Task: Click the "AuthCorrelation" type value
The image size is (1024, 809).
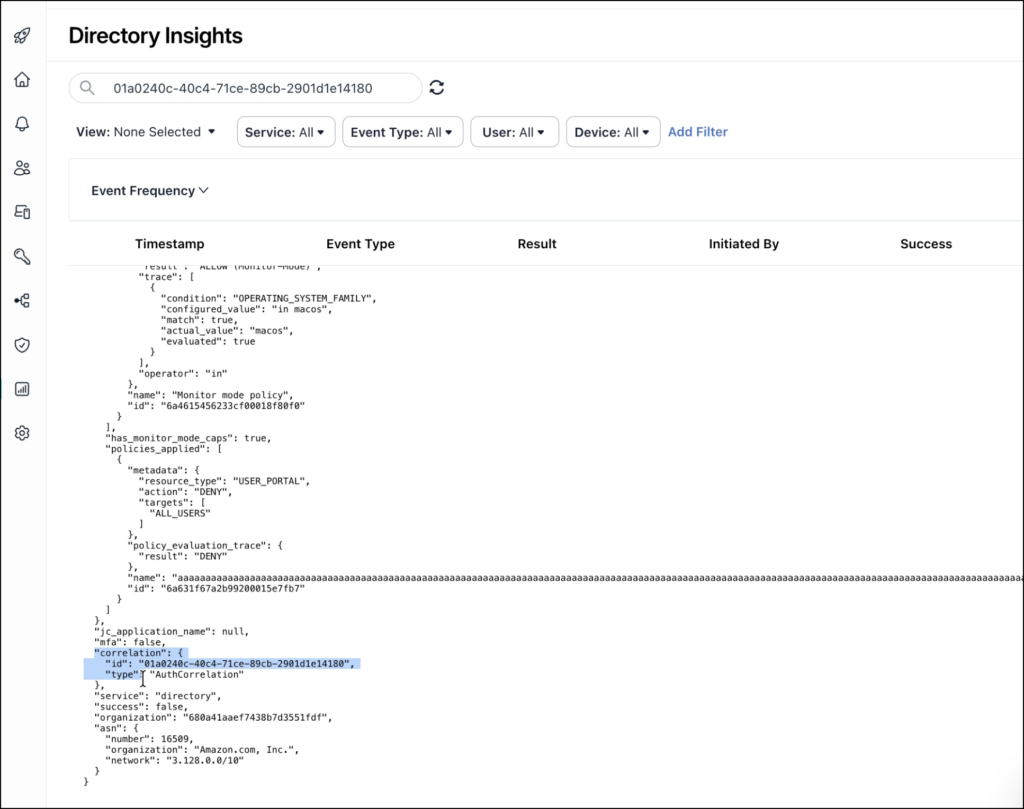Action: click(x=197, y=674)
